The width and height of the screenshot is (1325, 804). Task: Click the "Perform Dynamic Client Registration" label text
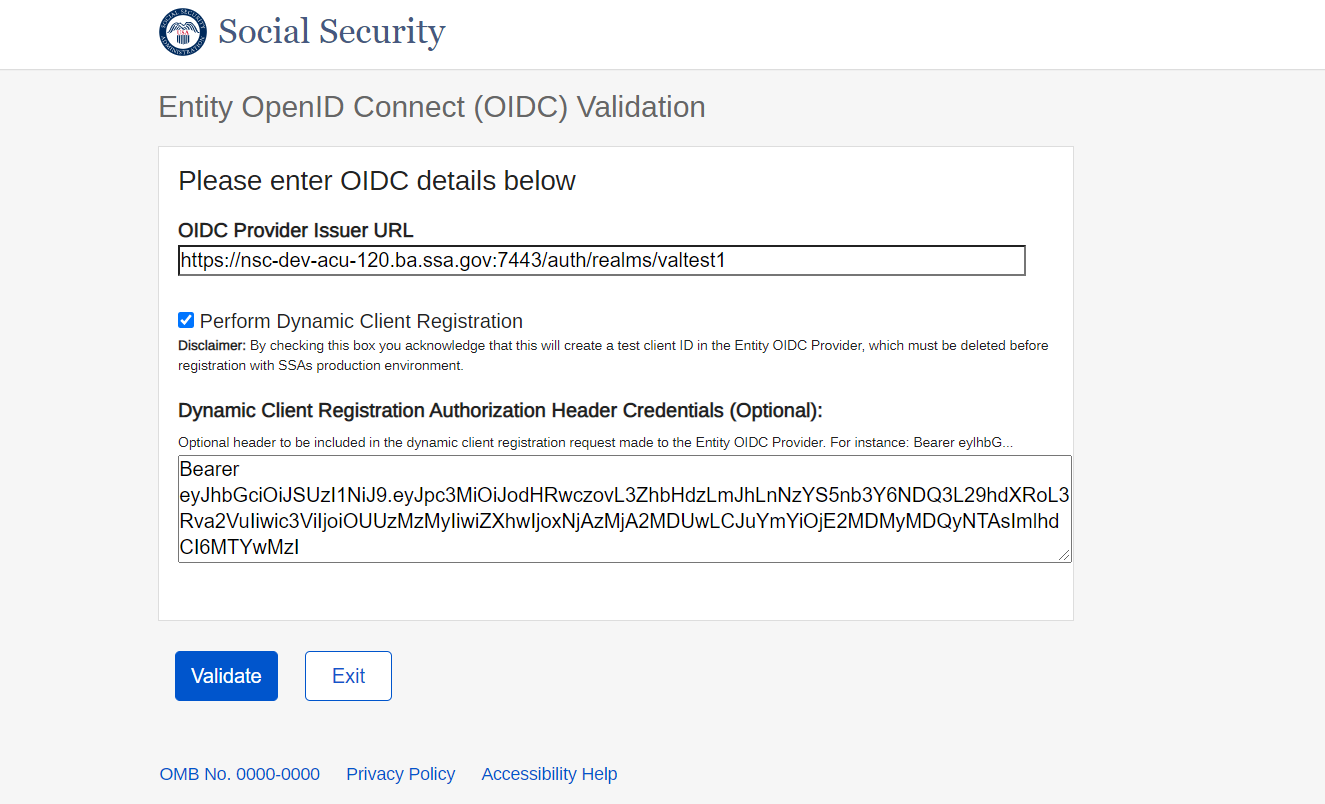click(x=361, y=321)
